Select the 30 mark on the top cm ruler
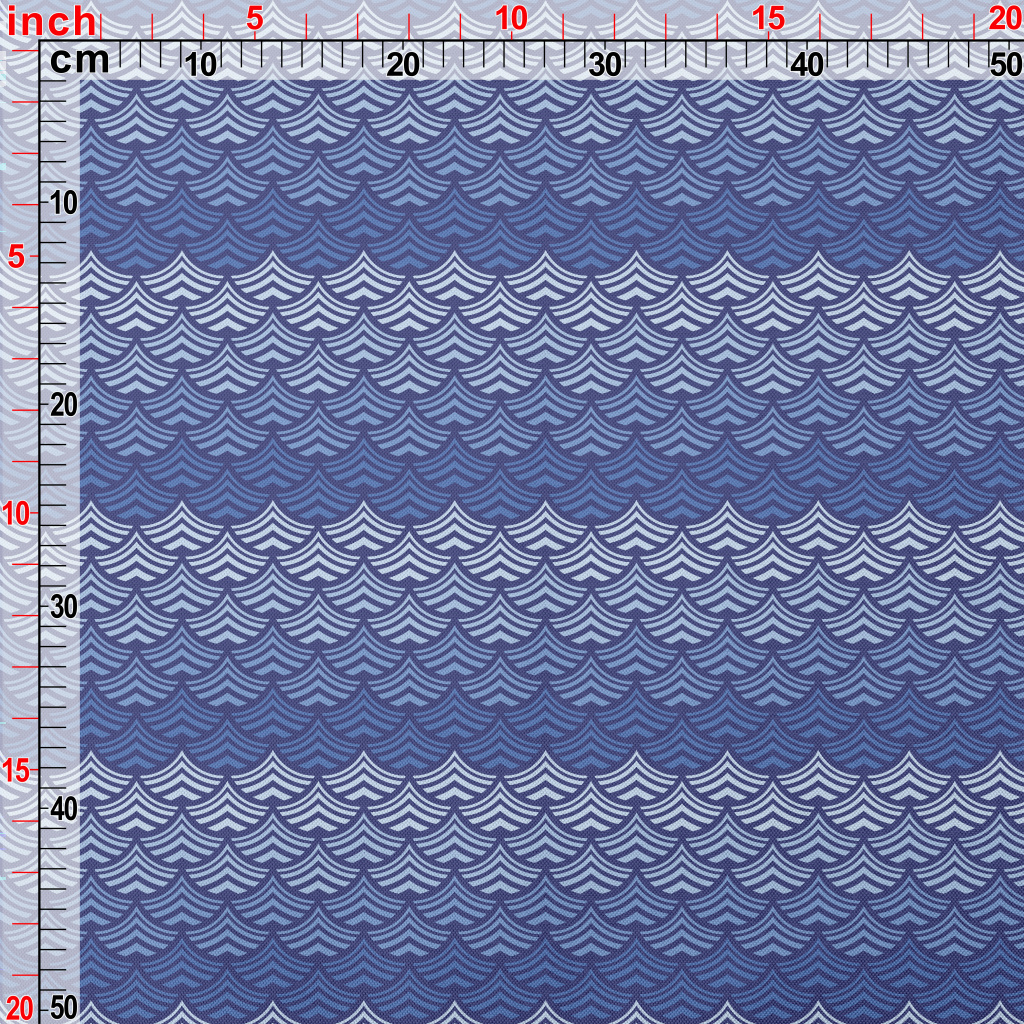 coord(605,65)
